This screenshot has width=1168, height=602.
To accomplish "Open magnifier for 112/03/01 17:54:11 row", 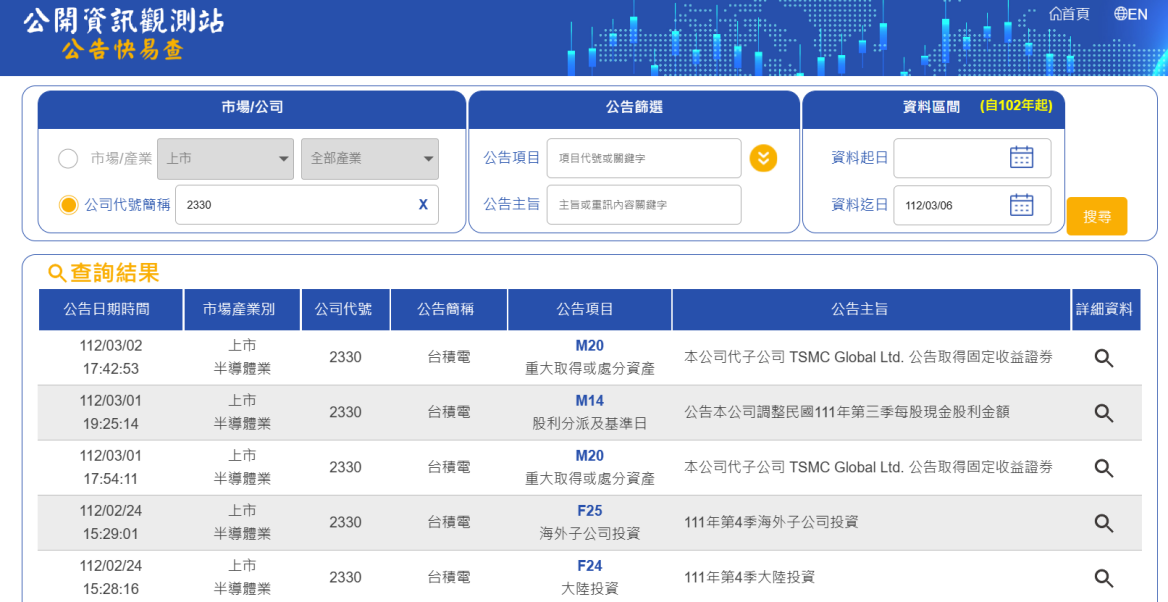I will click(1103, 468).
